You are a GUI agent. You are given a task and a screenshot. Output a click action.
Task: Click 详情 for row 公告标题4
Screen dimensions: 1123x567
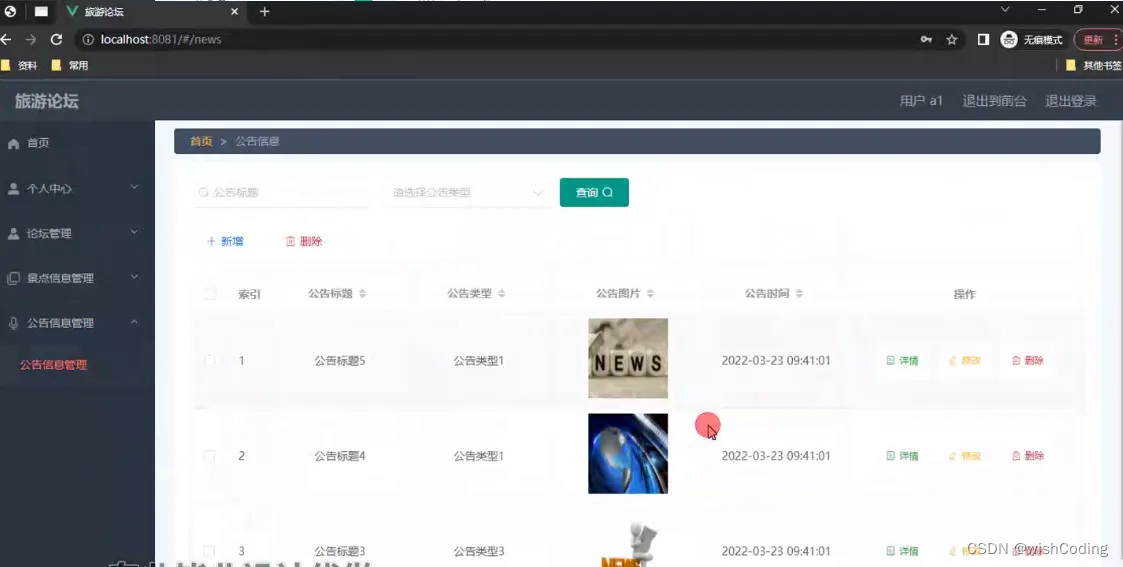(x=902, y=455)
